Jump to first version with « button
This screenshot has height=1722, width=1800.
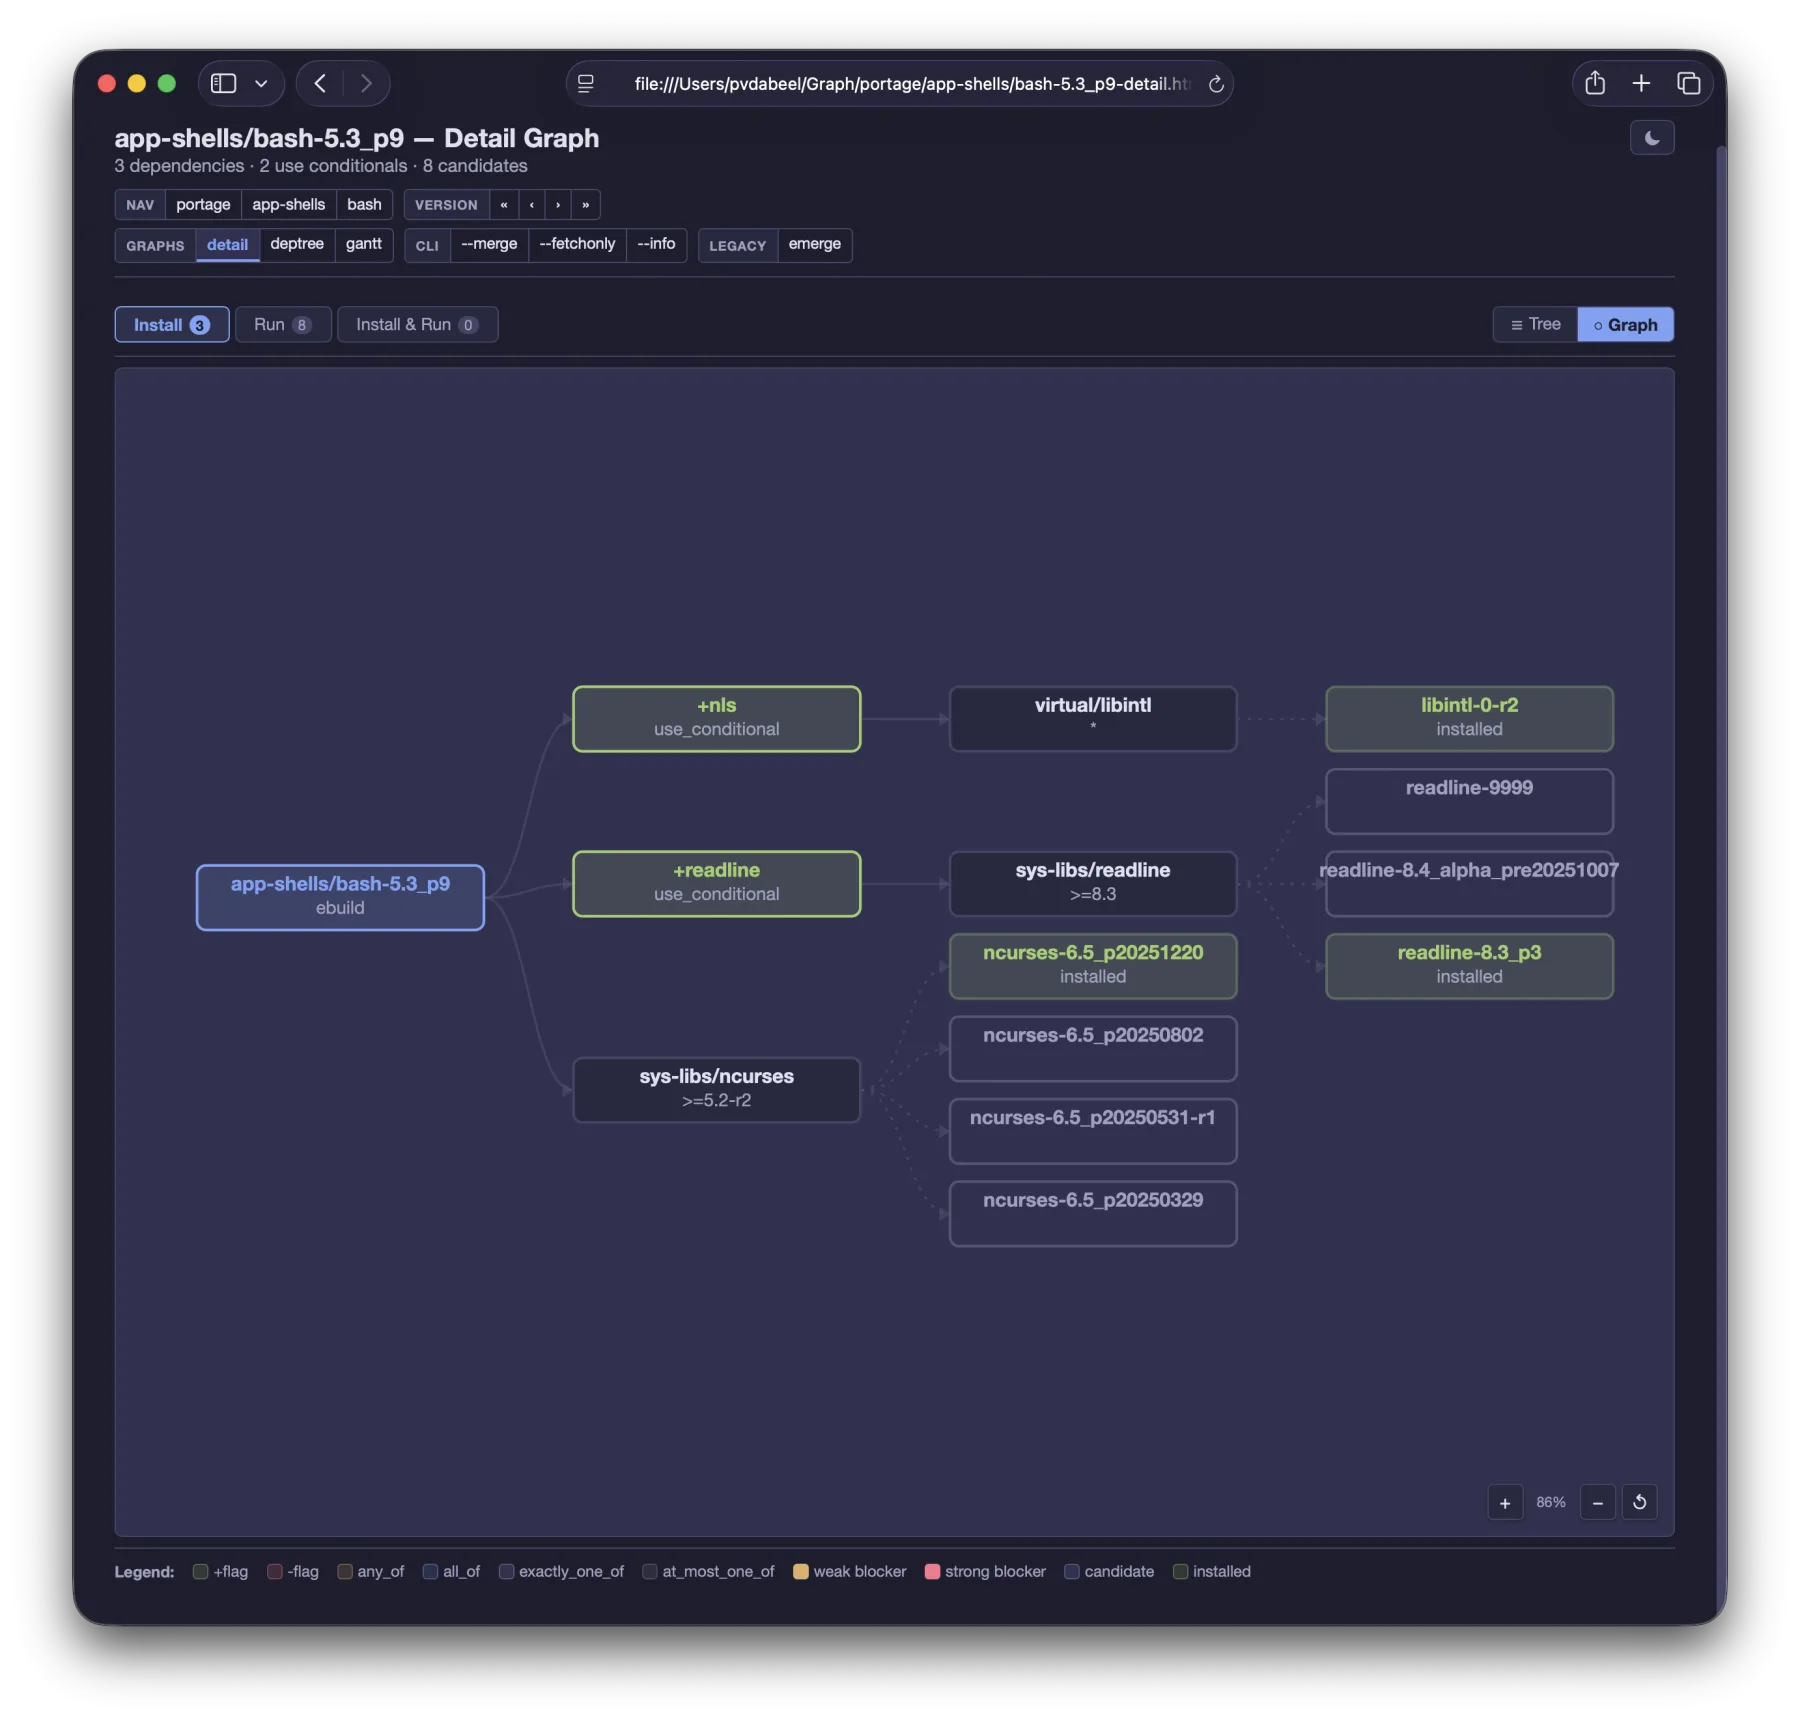(x=504, y=205)
